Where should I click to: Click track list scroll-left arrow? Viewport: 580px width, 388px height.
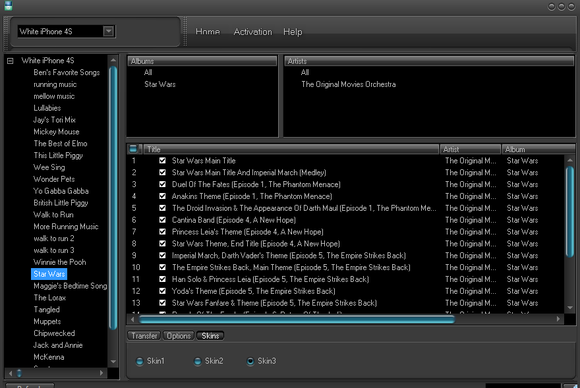(133, 319)
